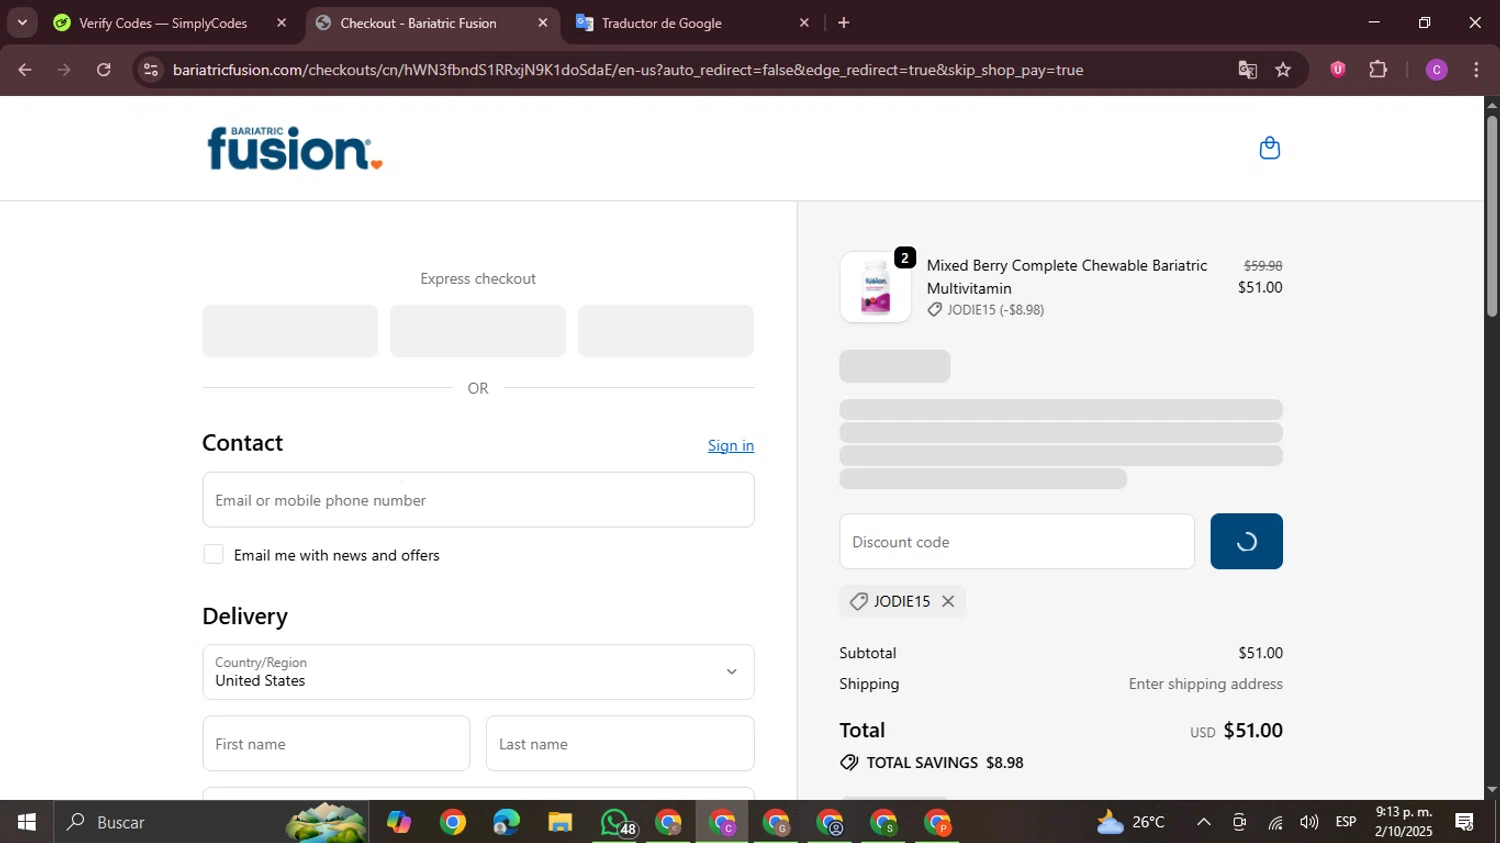Click the JODIE15 discount tag label

click(x=902, y=601)
